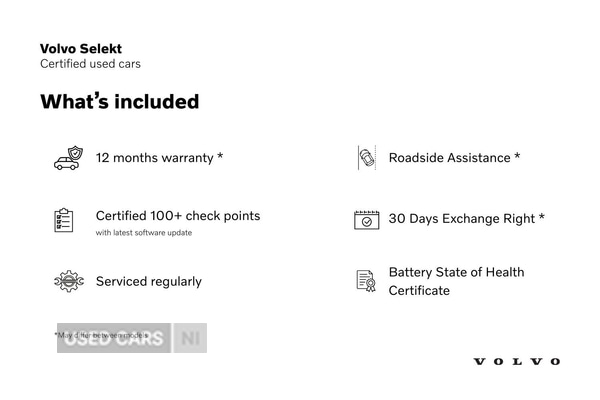The height and width of the screenshot is (400, 600).
Task: Click the Roadside Assistance car icon
Action: [x=367, y=158]
